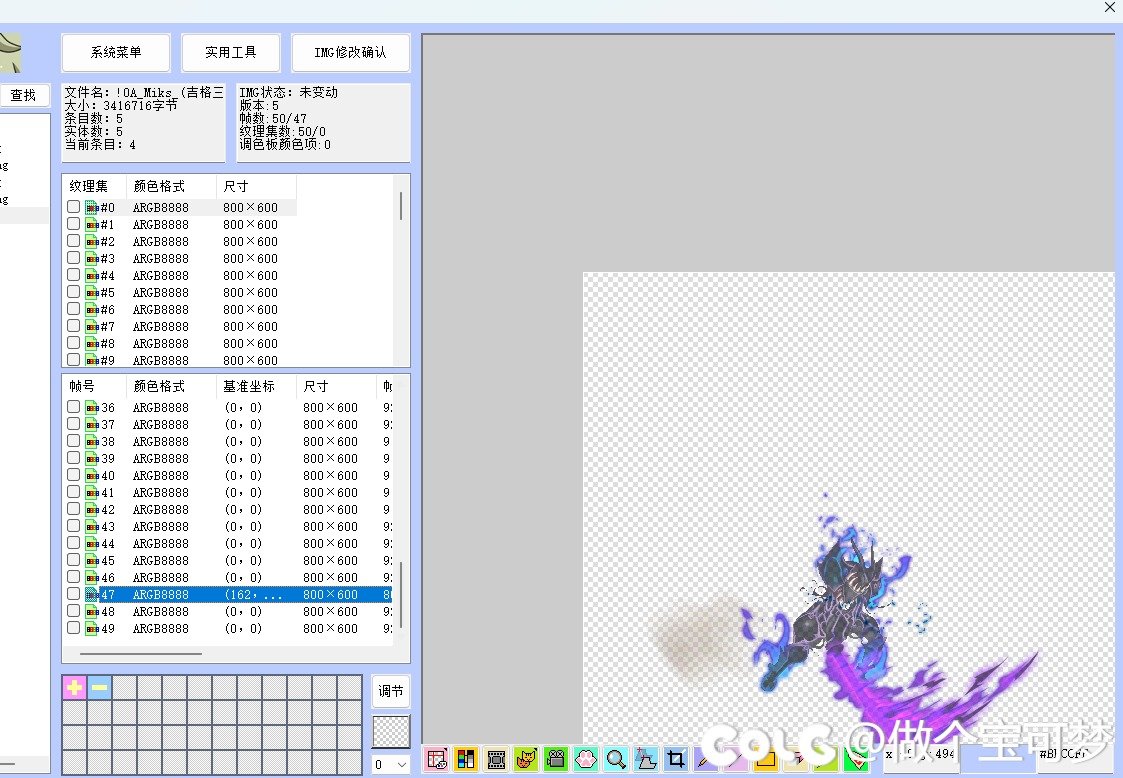Click the pink paw print icon
The height and width of the screenshot is (778, 1123).
click(586, 759)
